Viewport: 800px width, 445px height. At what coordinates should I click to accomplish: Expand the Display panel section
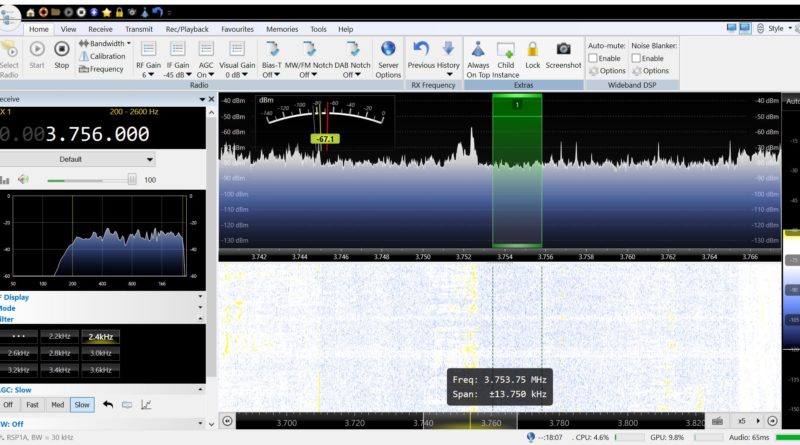200,296
